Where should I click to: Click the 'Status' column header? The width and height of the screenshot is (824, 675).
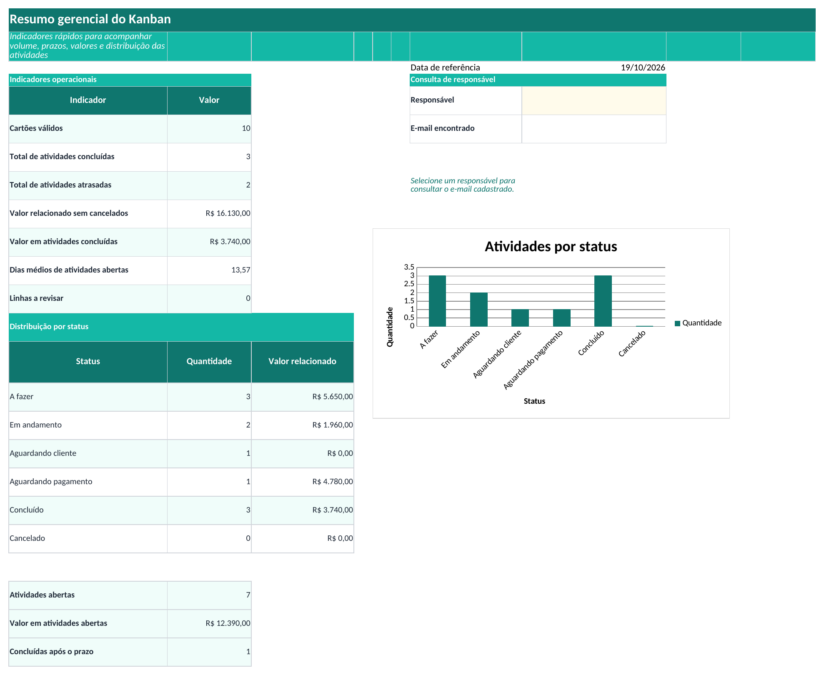[88, 362]
